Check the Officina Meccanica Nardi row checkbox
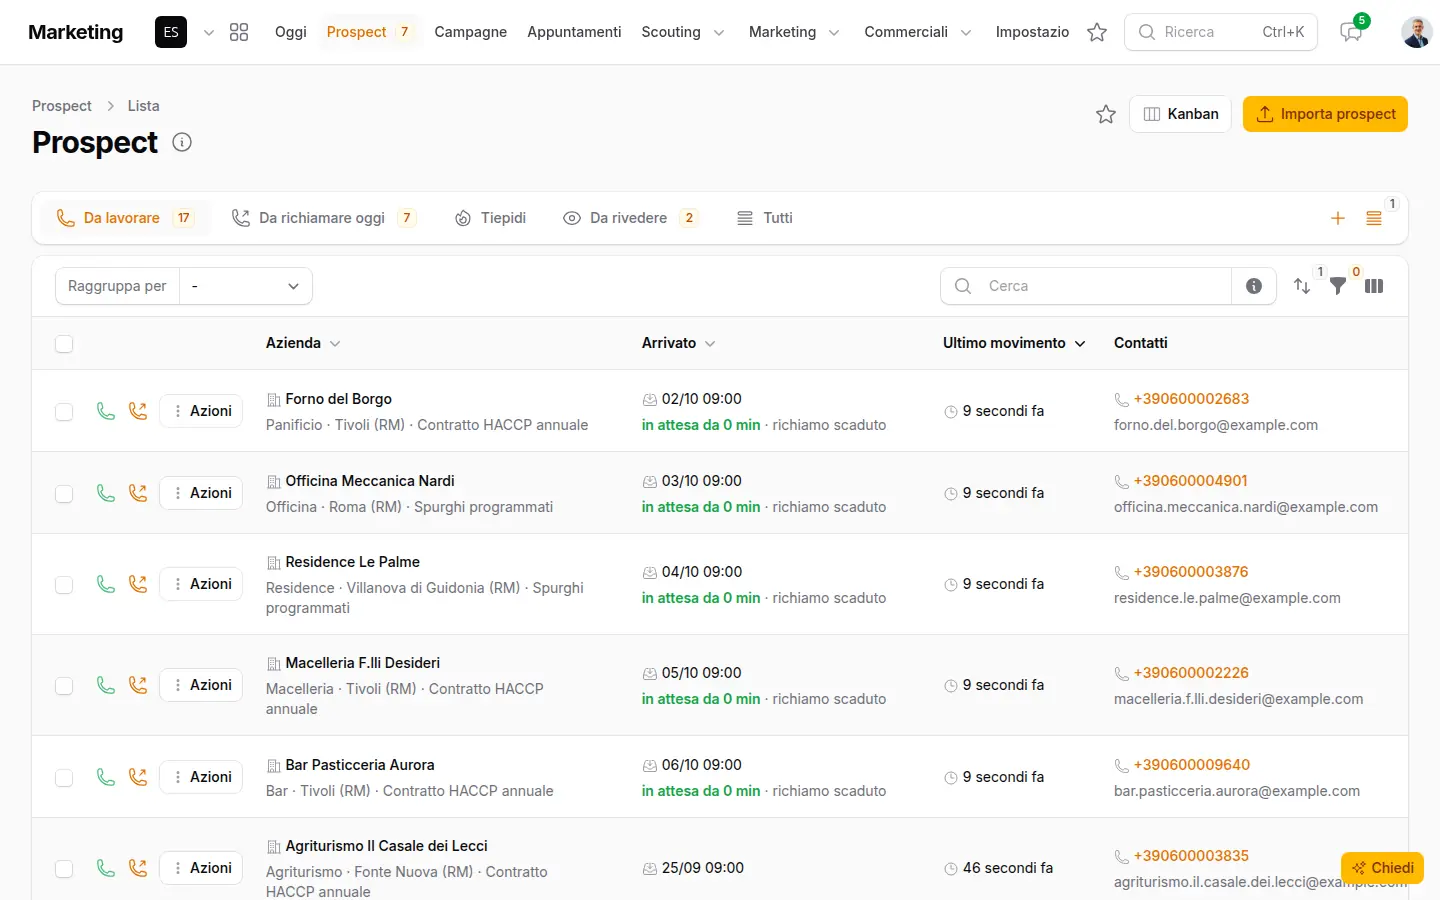The image size is (1440, 900). tap(64, 494)
